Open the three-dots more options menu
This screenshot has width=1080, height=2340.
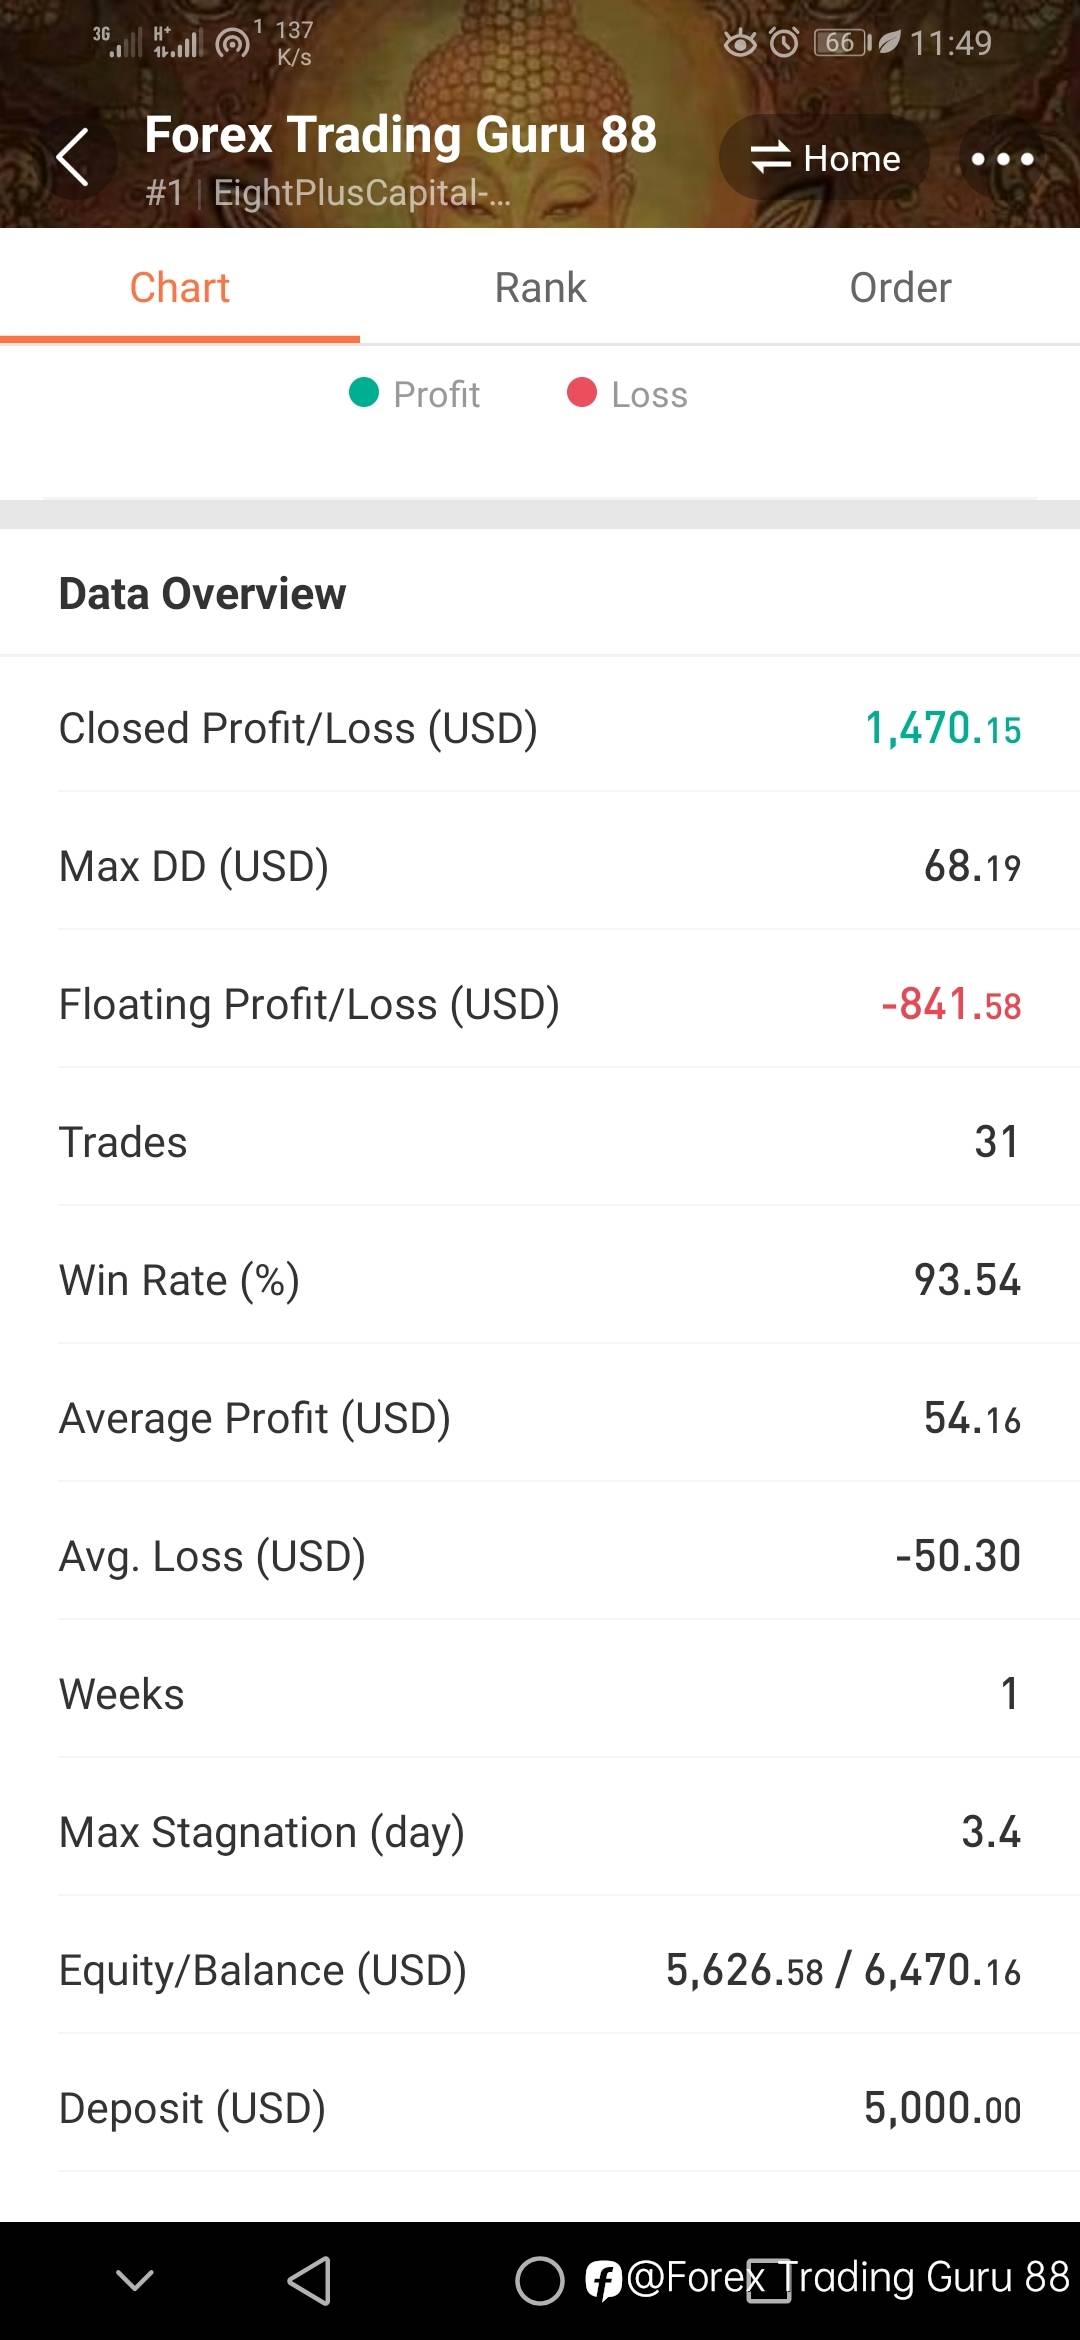(x=1002, y=158)
